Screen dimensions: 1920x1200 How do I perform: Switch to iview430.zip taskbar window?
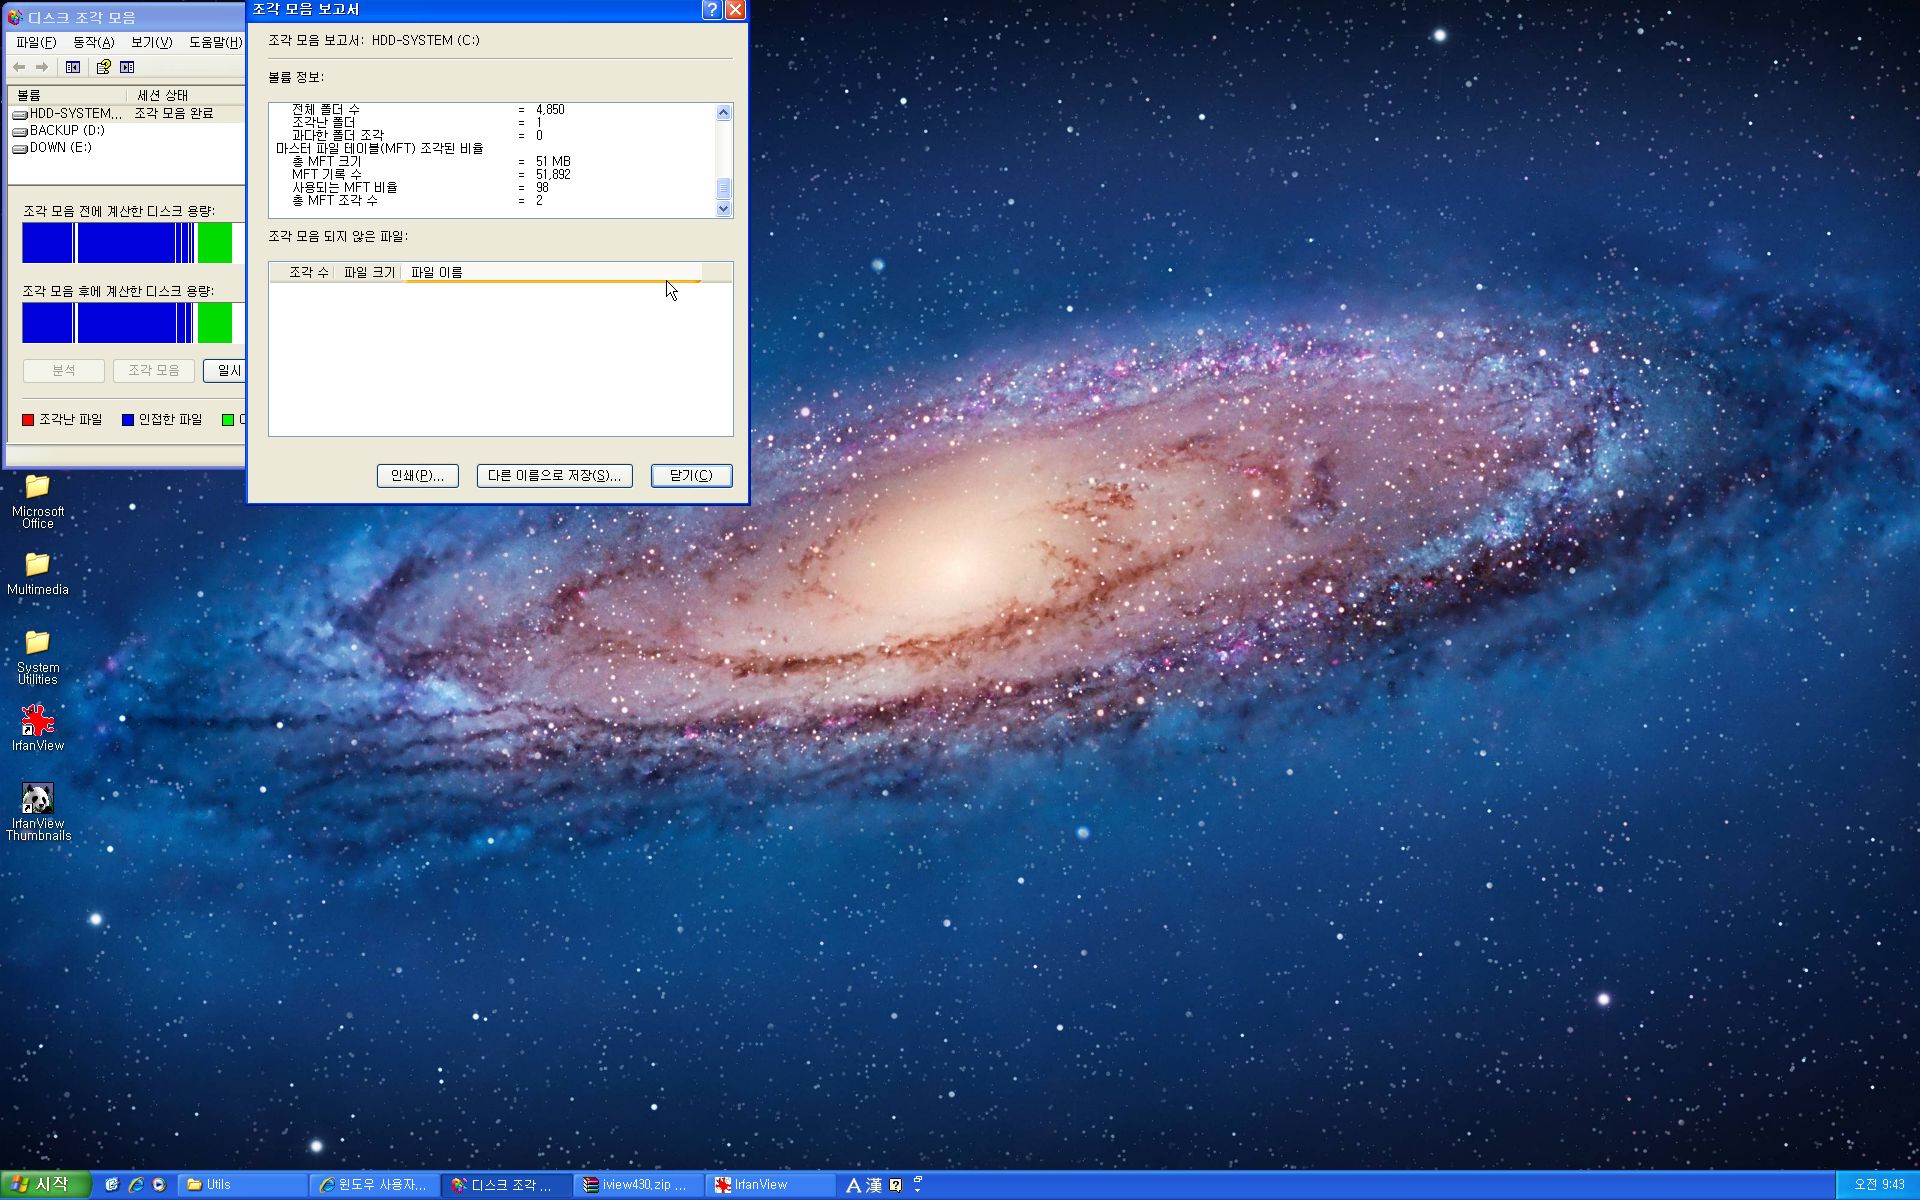639,1185
